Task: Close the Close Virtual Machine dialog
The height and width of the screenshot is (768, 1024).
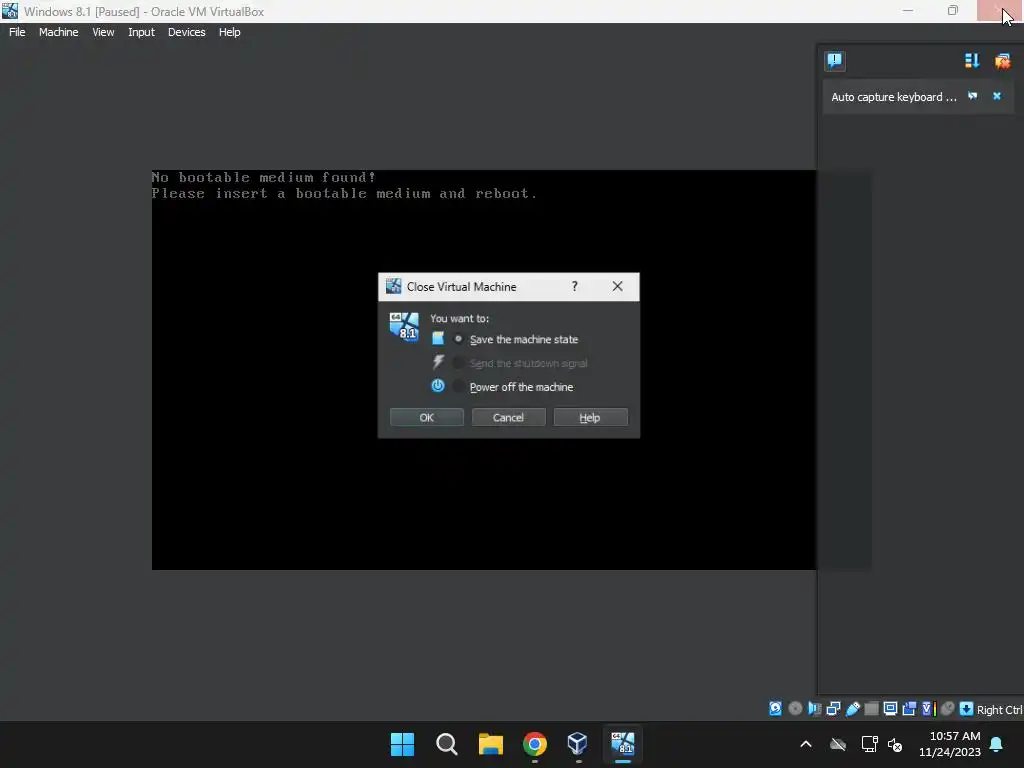Action: coord(617,286)
